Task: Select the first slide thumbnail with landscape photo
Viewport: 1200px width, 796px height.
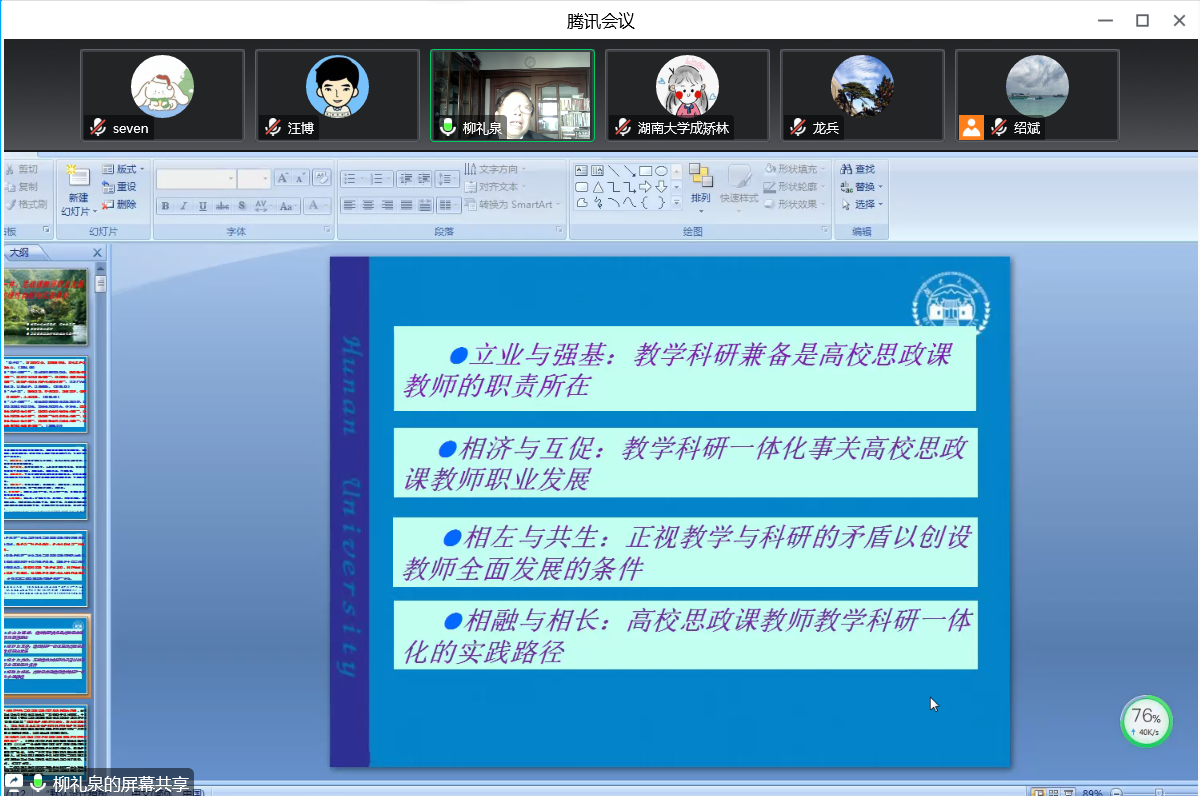Action: coord(46,306)
